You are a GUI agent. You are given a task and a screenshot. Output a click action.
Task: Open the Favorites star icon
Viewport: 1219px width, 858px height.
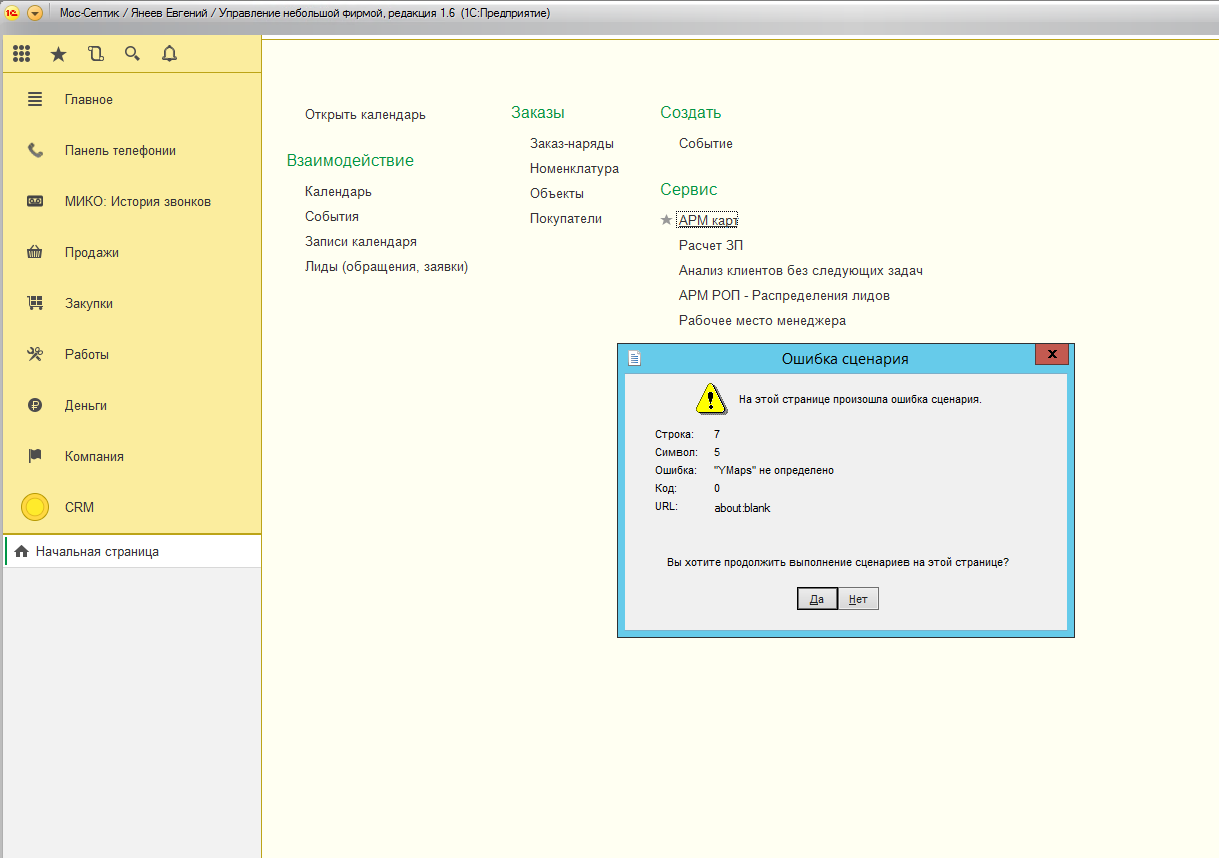[x=58, y=54]
